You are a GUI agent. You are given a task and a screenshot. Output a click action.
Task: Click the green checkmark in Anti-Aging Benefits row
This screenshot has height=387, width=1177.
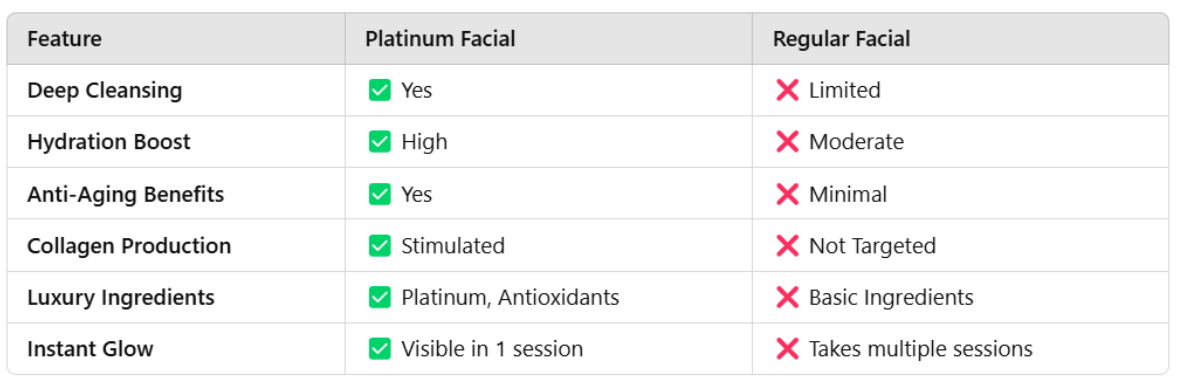[x=380, y=194]
